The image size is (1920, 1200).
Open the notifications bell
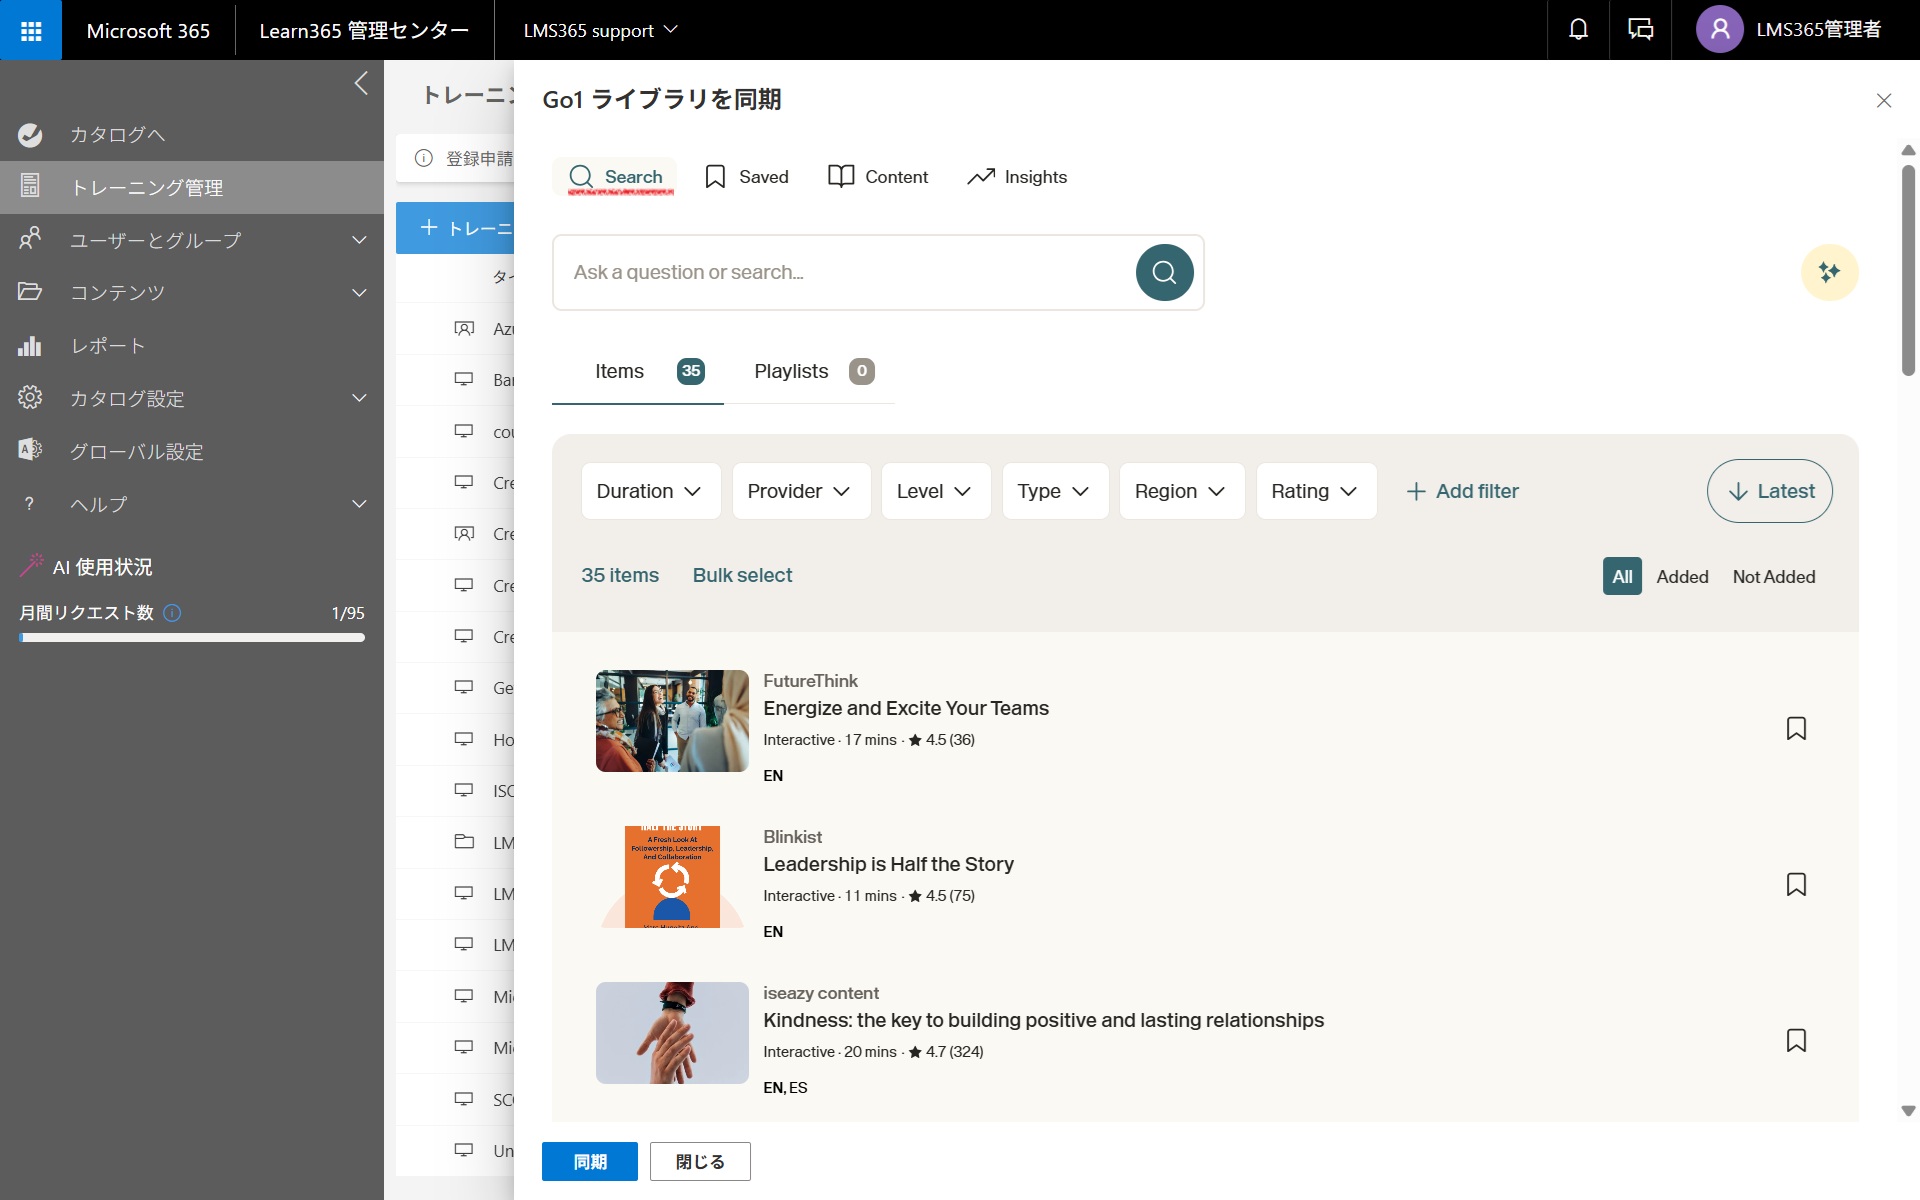tap(1578, 30)
